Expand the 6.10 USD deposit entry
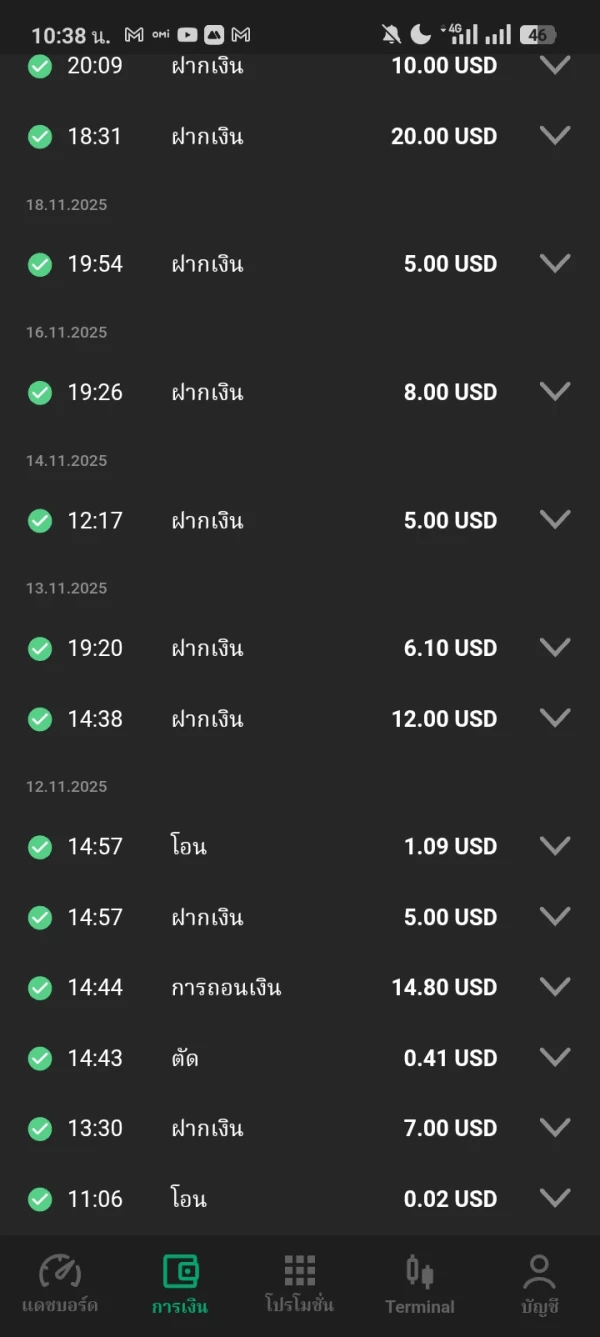 (x=554, y=647)
